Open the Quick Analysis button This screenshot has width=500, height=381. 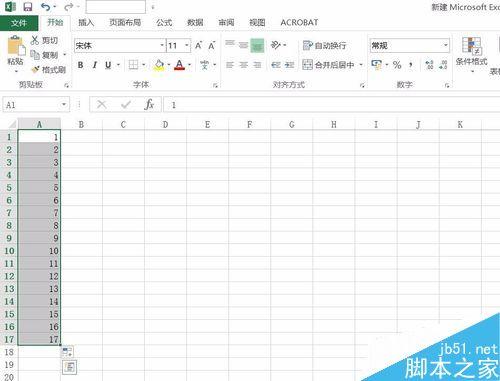coord(70,367)
